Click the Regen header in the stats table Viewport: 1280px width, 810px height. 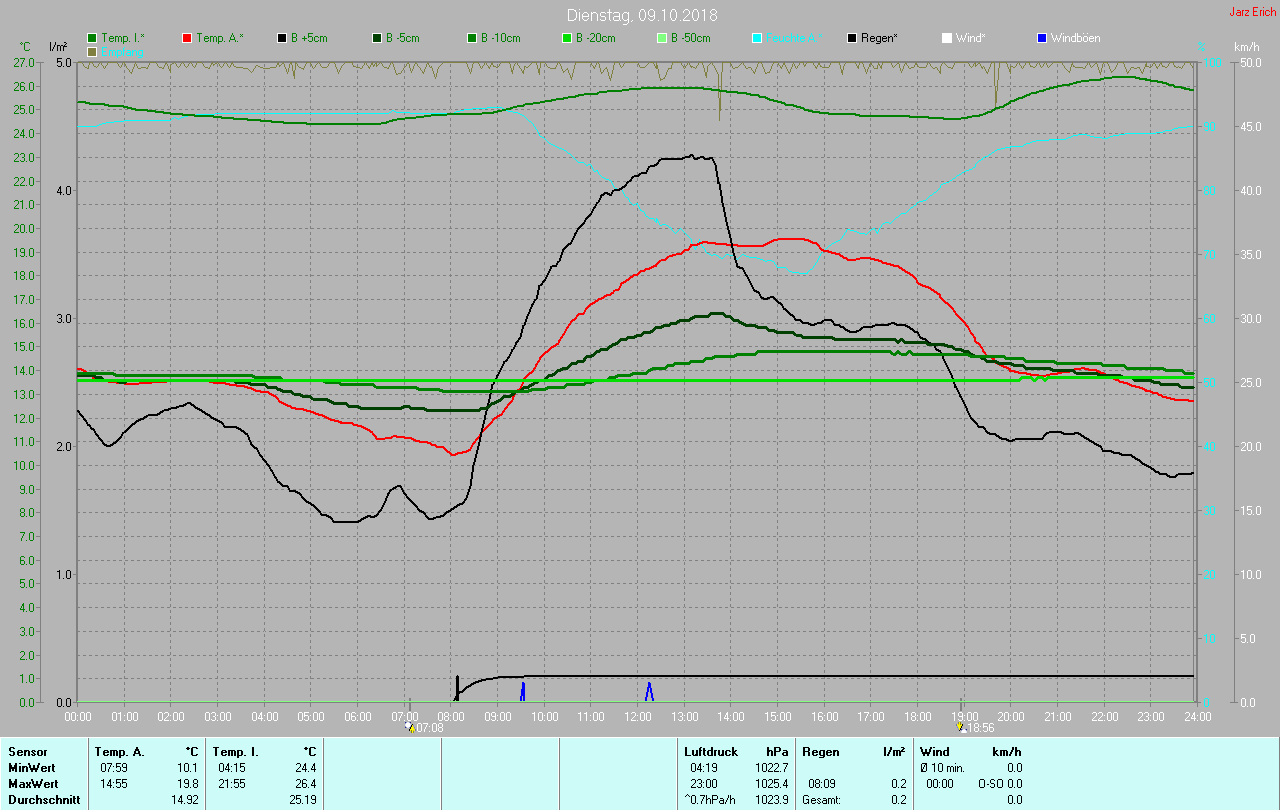tap(820, 751)
